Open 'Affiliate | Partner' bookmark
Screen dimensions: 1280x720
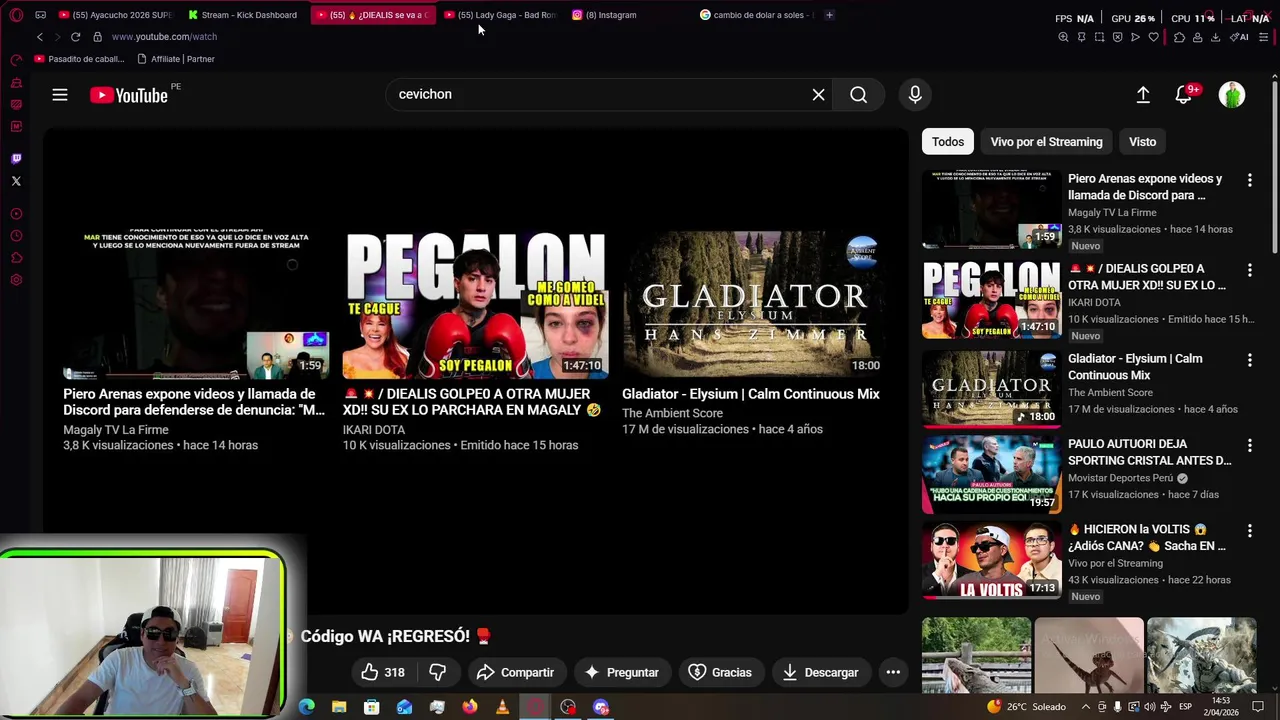pos(176,59)
